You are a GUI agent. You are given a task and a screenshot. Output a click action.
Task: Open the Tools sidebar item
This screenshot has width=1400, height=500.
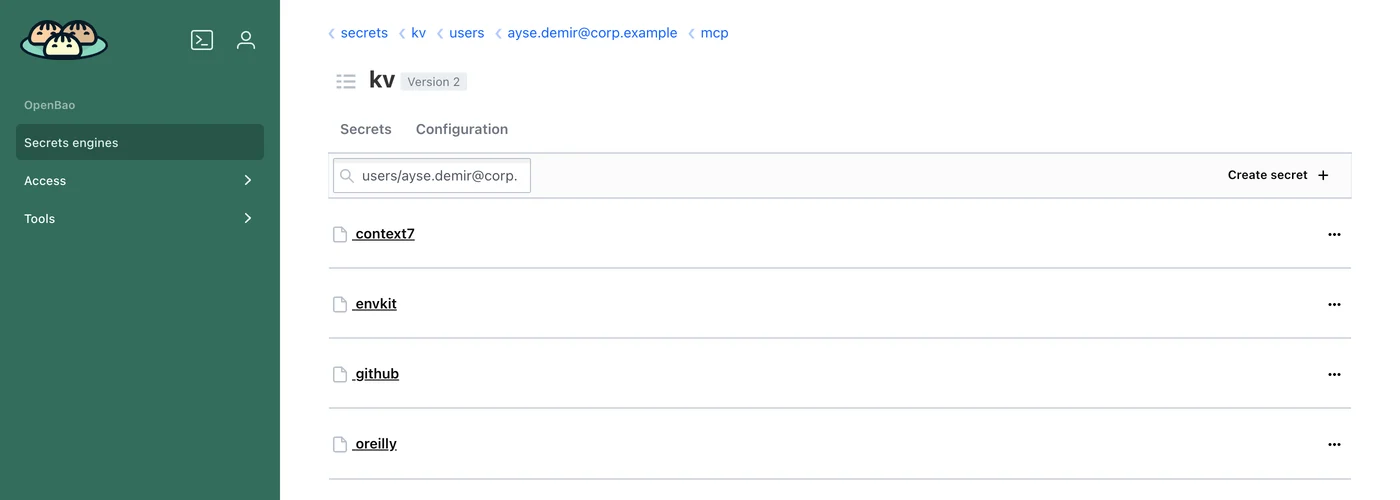[140, 218]
